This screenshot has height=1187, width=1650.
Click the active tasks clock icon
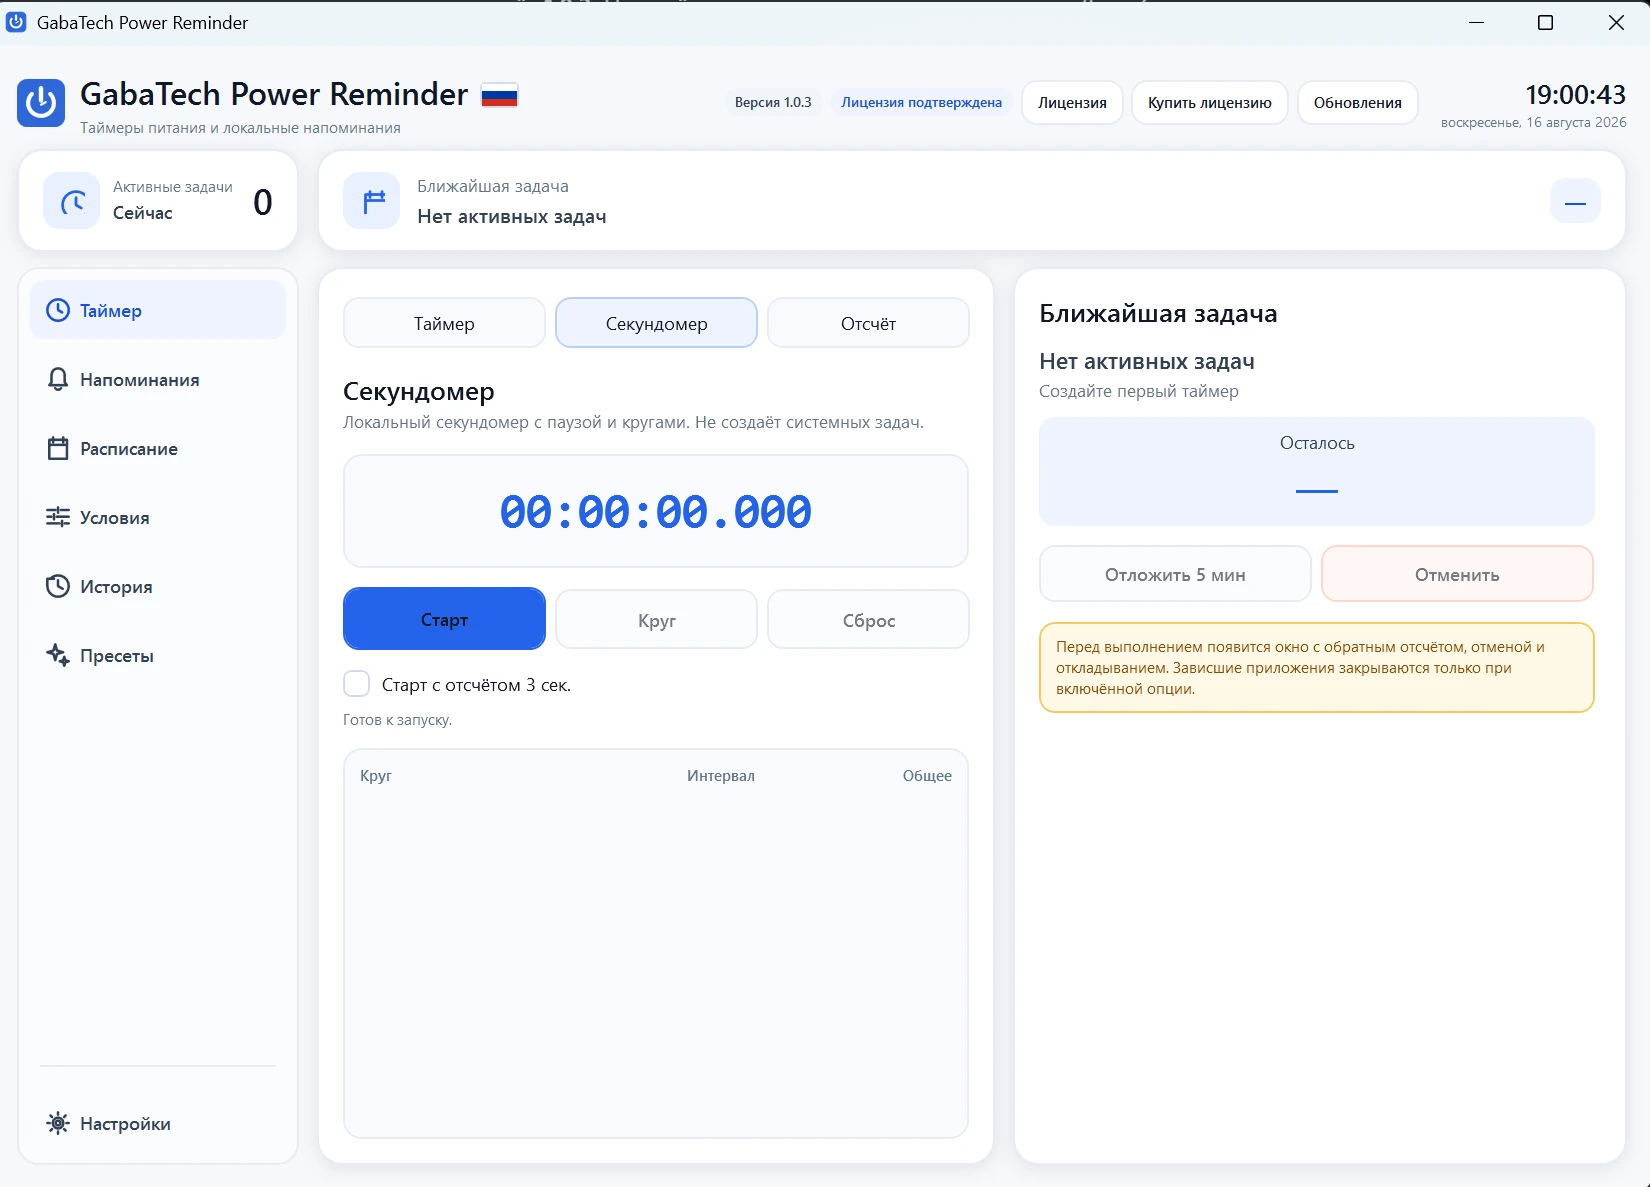coord(72,201)
